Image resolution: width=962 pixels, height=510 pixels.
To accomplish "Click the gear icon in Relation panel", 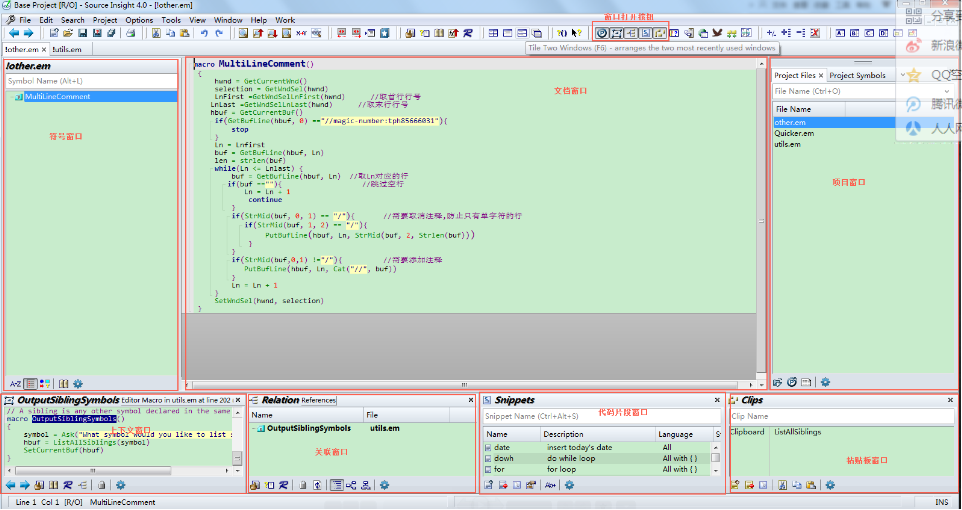I will point(385,485).
